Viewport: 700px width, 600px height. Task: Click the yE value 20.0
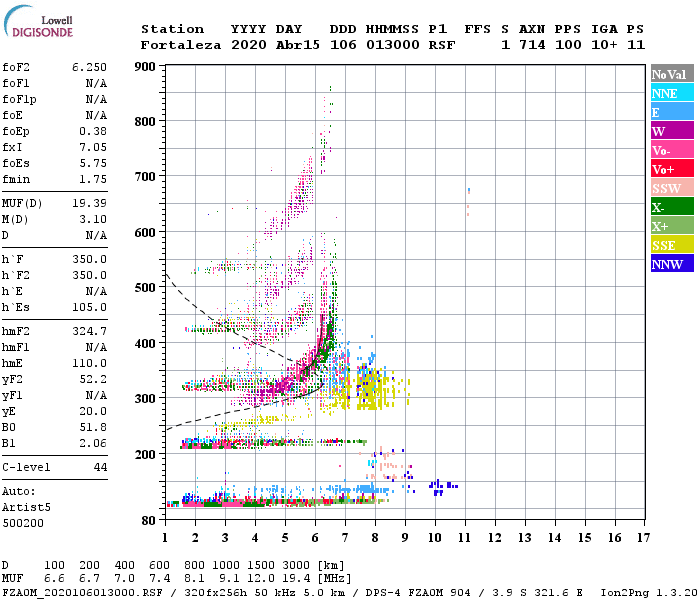93,412
